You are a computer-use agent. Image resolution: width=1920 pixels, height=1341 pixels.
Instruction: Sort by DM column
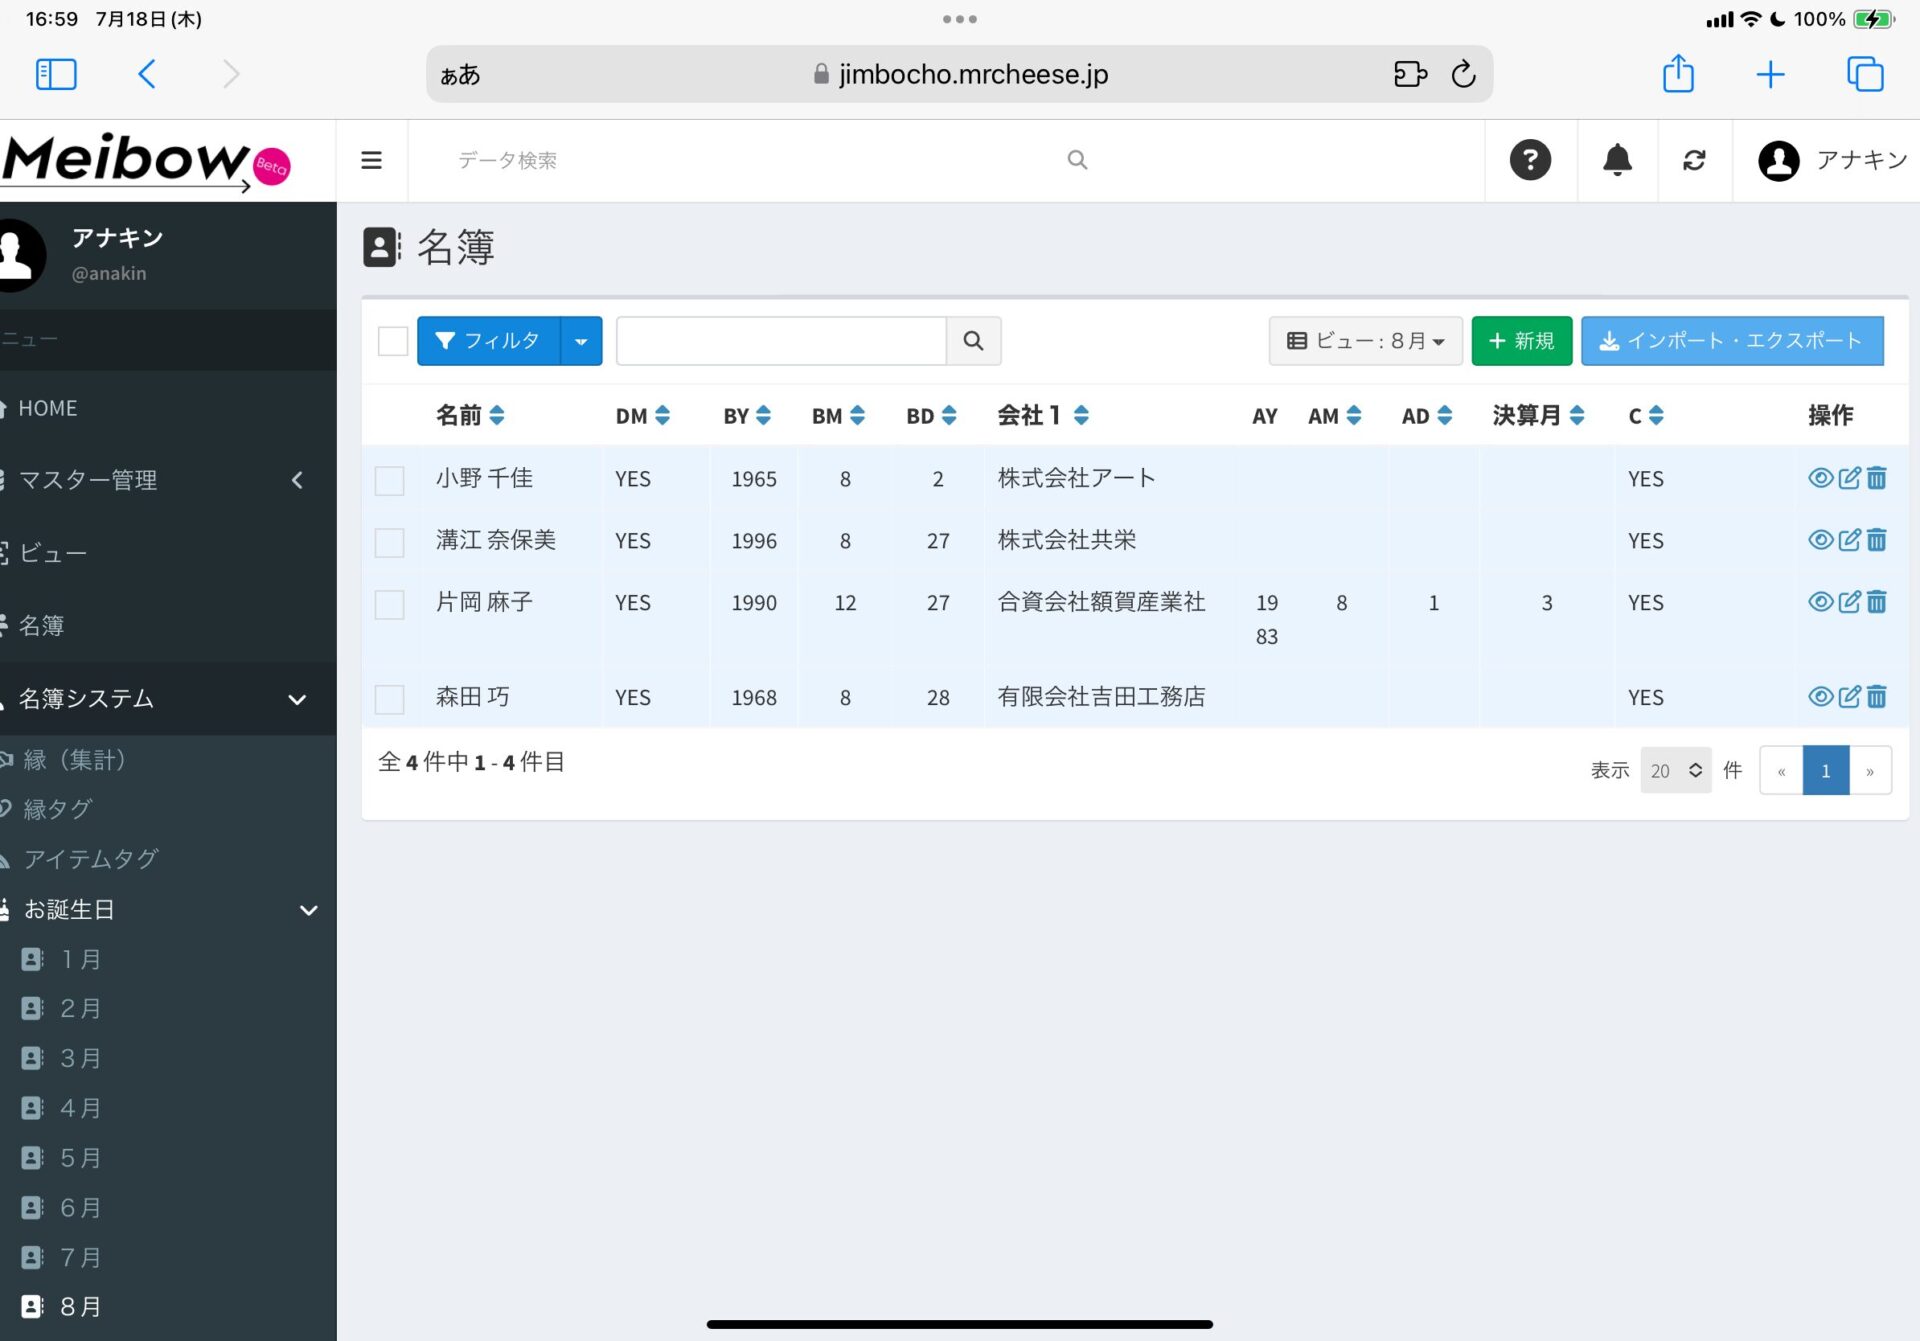(662, 415)
